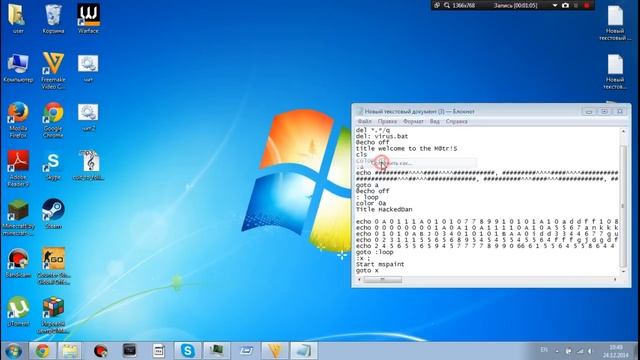Switch to Bandicam in the taskbar

click(x=100, y=351)
